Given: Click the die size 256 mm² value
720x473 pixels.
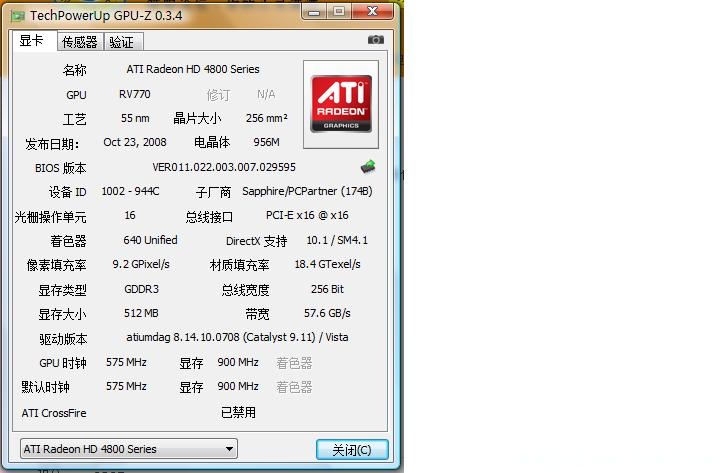Looking at the screenshot, I should [267, 118].
